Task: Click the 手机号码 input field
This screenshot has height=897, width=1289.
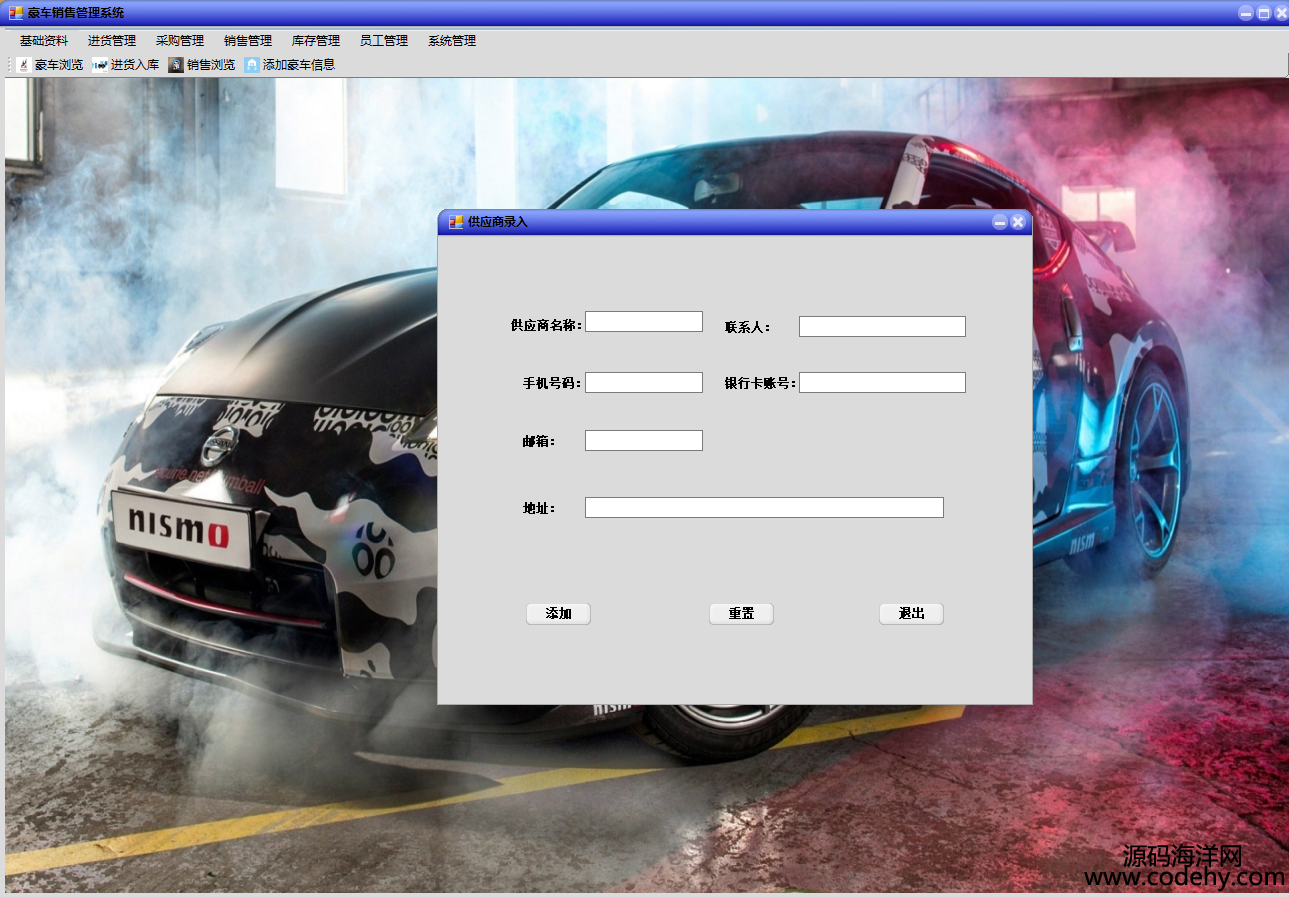Action: pyautogui.click(x=644, y=383)
